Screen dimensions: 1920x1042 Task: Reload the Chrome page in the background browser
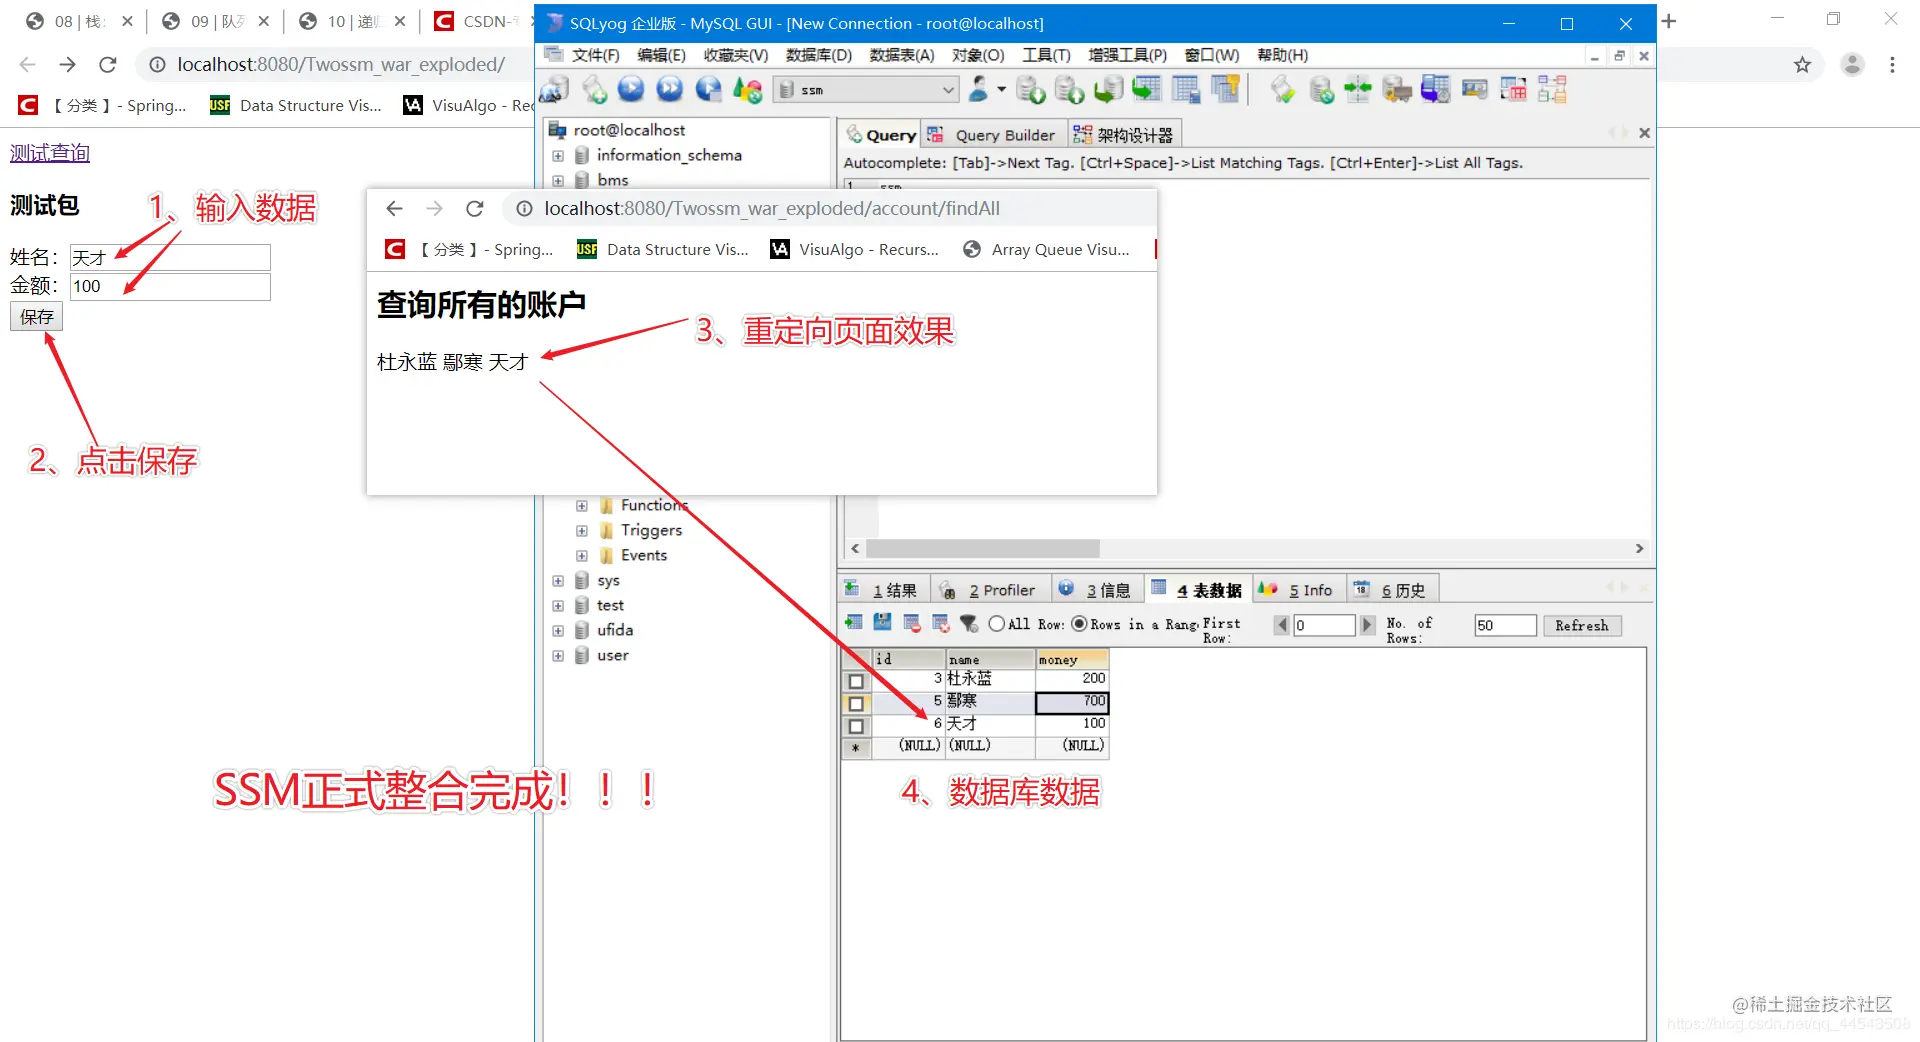[x=108, y=65]
